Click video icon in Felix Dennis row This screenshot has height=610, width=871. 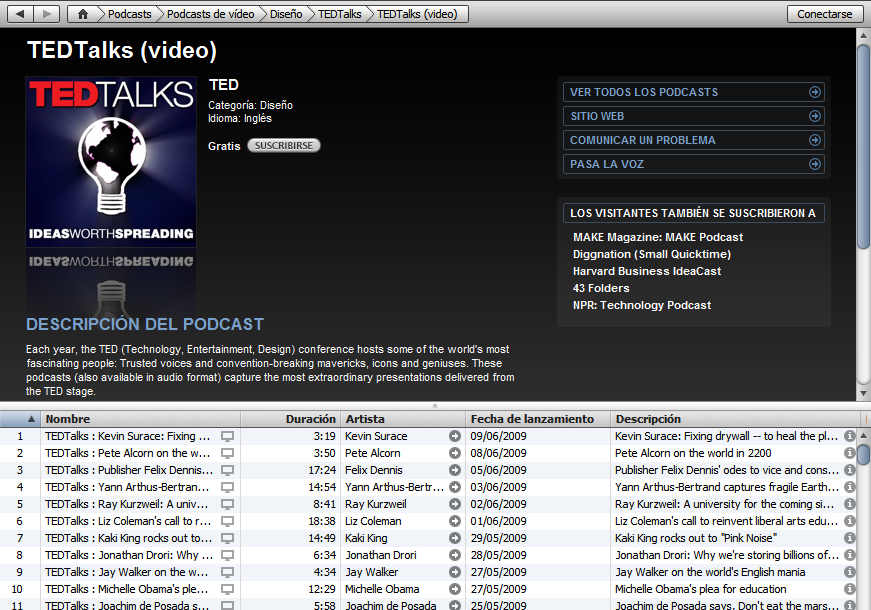(x=227, y=471)
